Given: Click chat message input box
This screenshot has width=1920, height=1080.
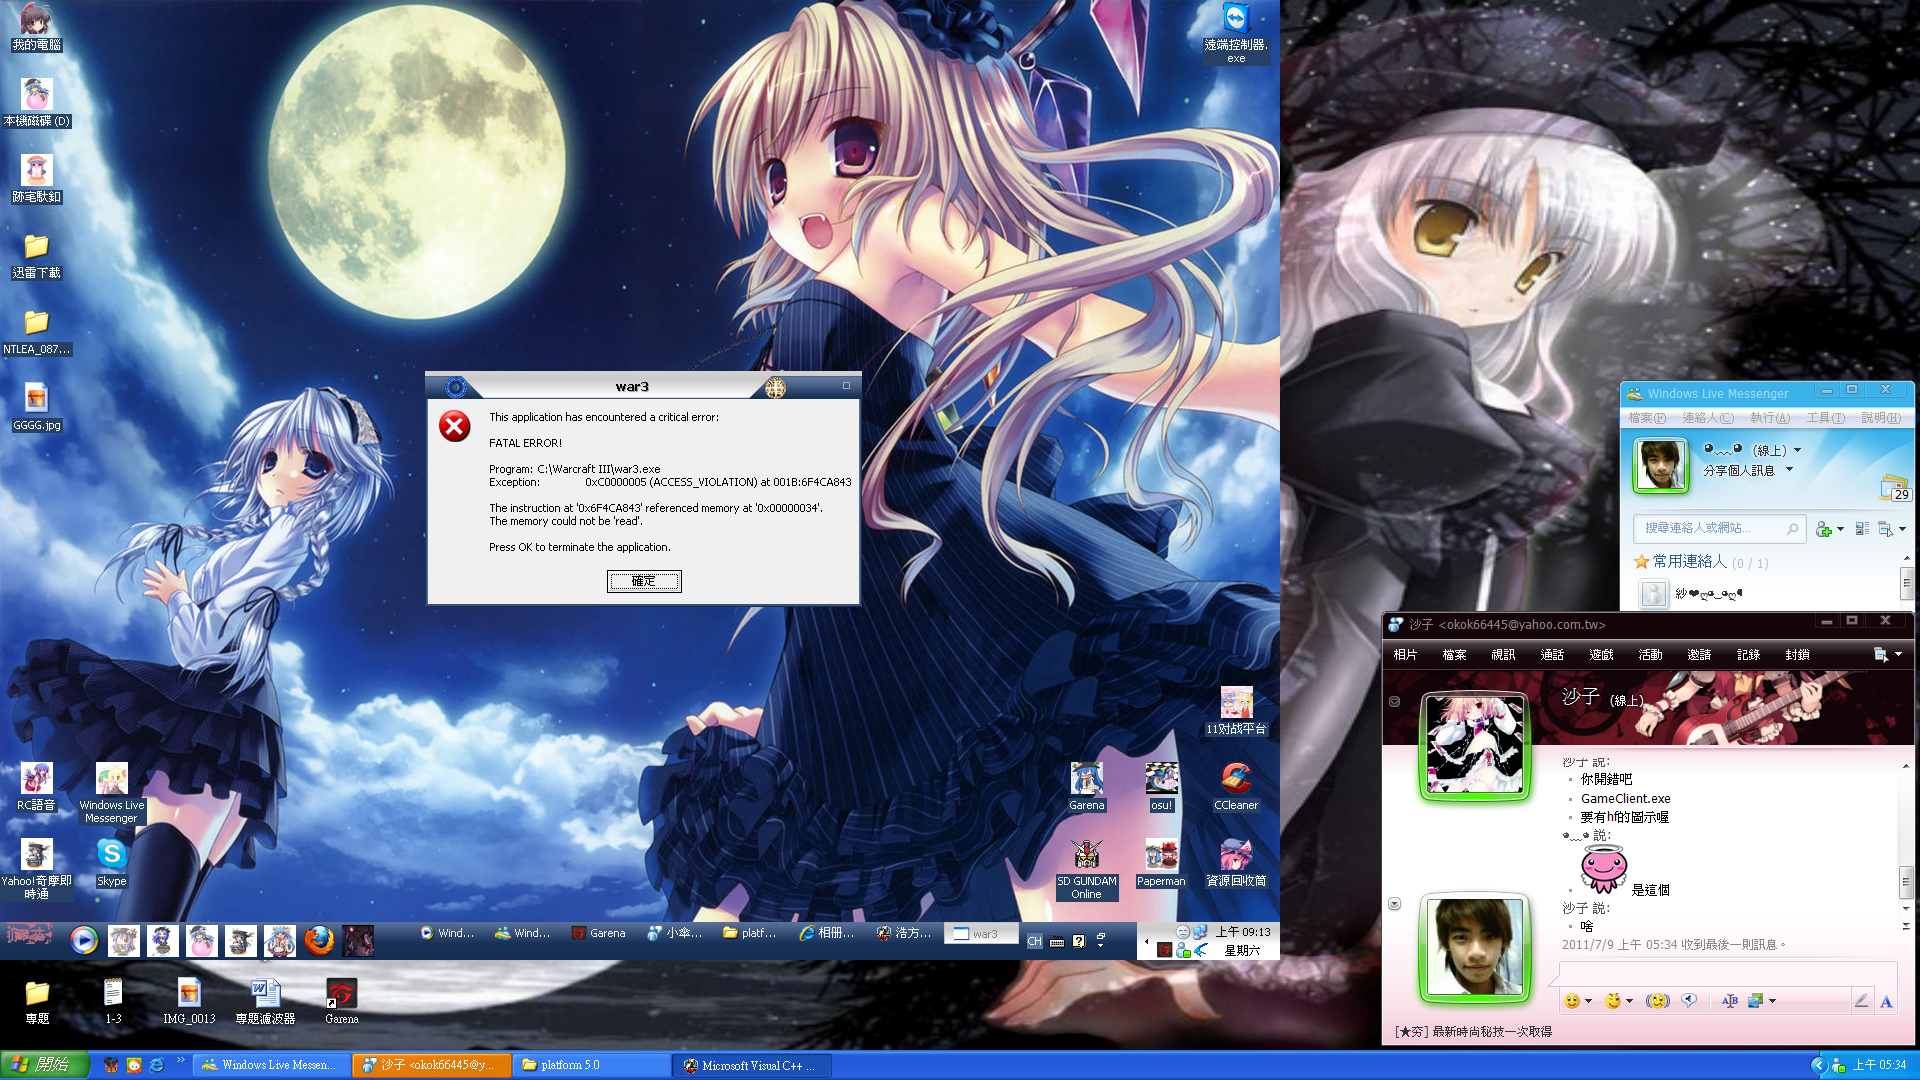Looking at the screenshot, I should pyautogui.click(x=1727, y=974).
